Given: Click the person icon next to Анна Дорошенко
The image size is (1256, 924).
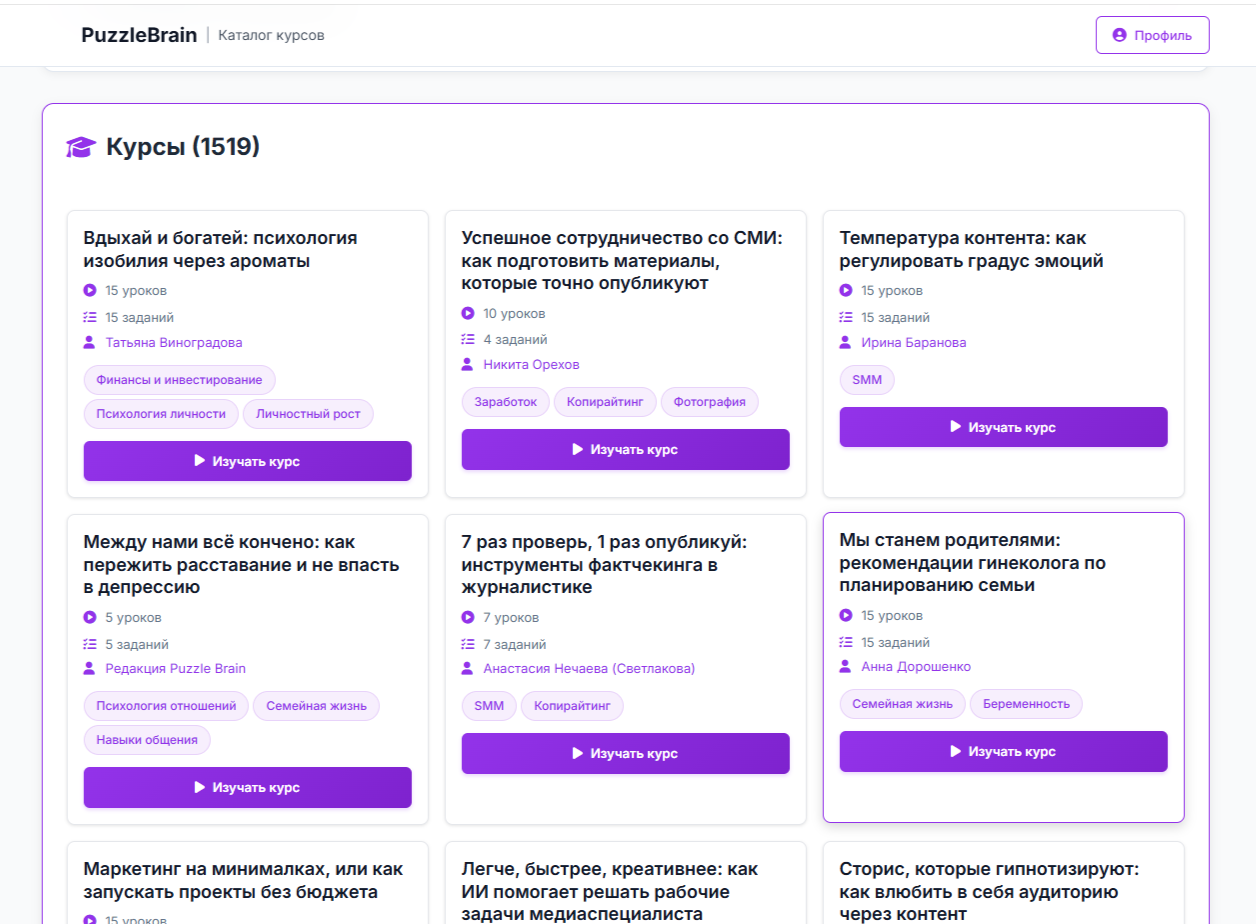Looking at the screenshot, I should [845, 667].
